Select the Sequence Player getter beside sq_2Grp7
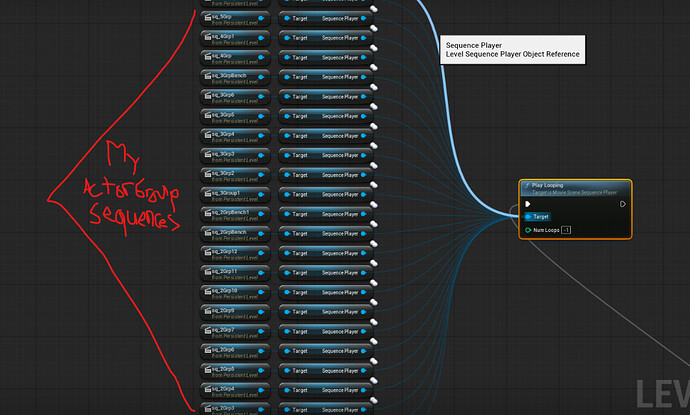This screenshot has height=415, width=690. 326,332
